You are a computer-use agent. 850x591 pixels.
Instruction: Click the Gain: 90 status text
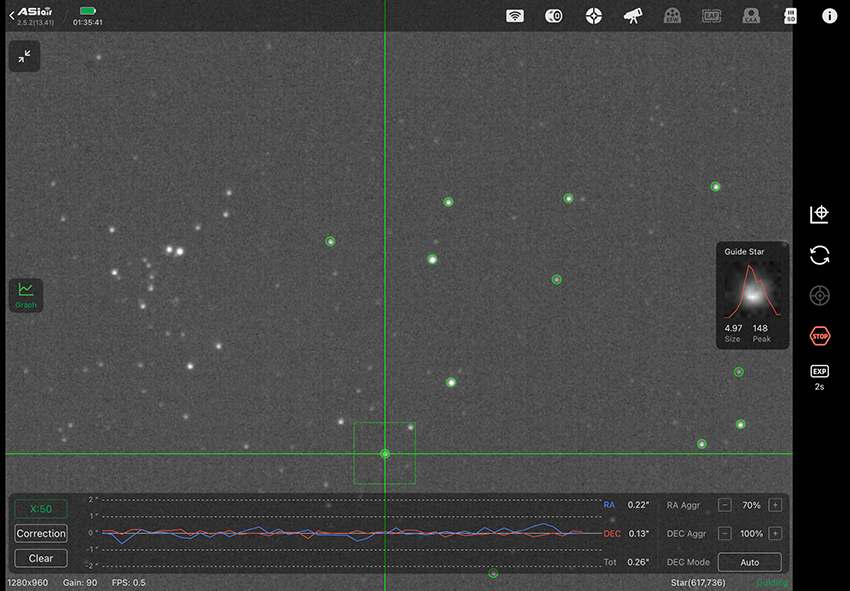tap(80, 583)
